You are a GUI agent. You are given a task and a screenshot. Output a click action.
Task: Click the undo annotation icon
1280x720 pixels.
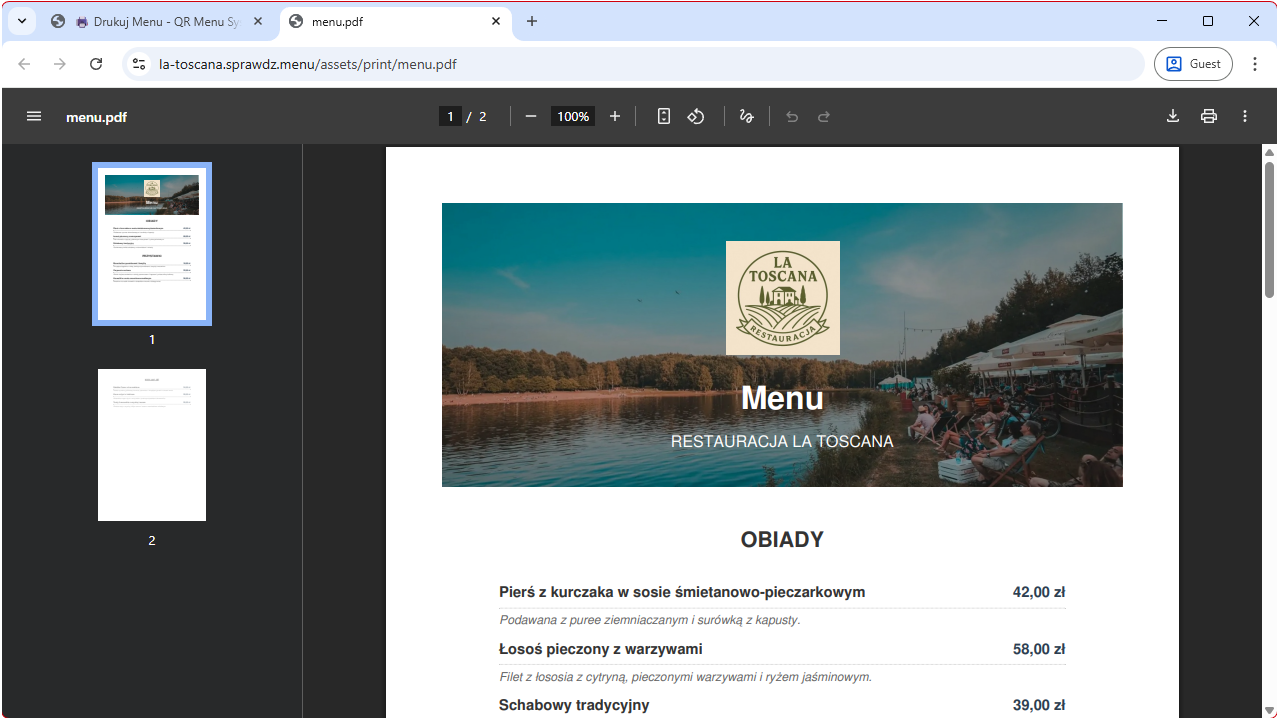click(792, 116)
